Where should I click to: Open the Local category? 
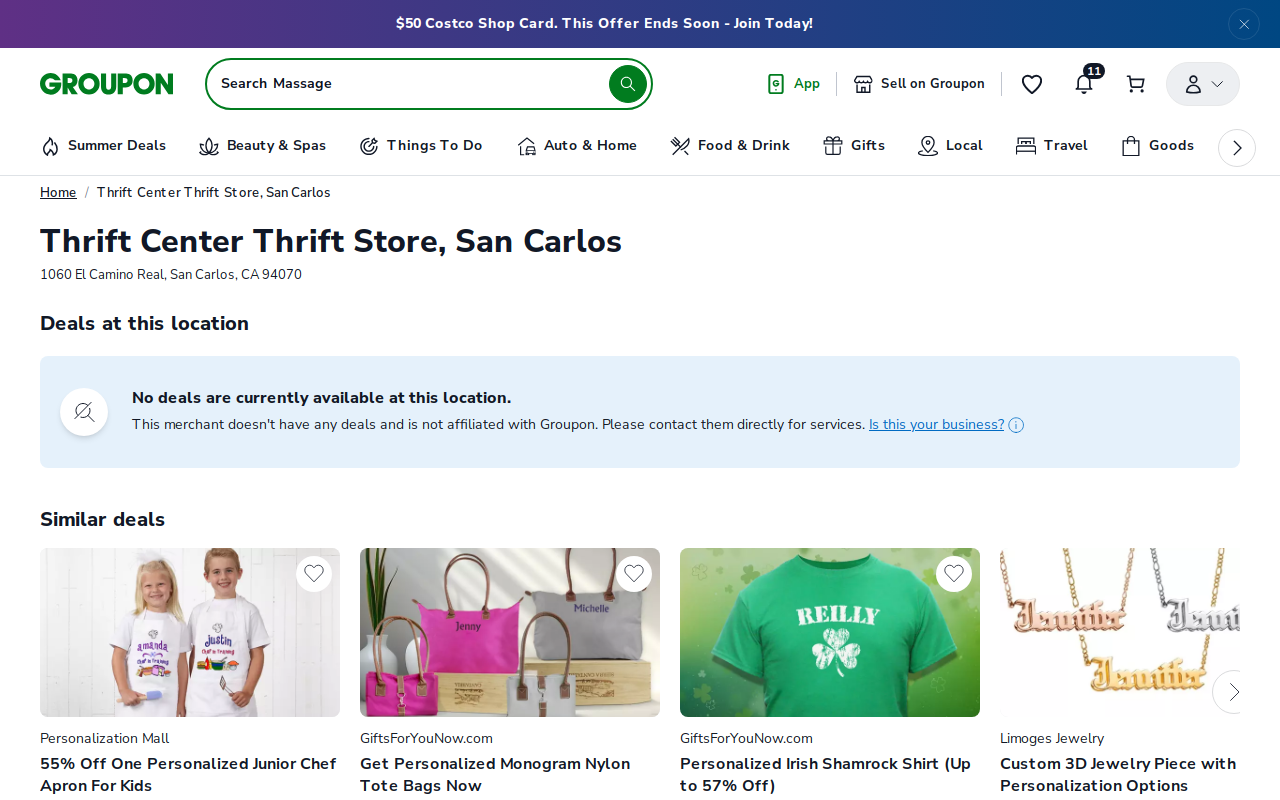click(950, 146)
